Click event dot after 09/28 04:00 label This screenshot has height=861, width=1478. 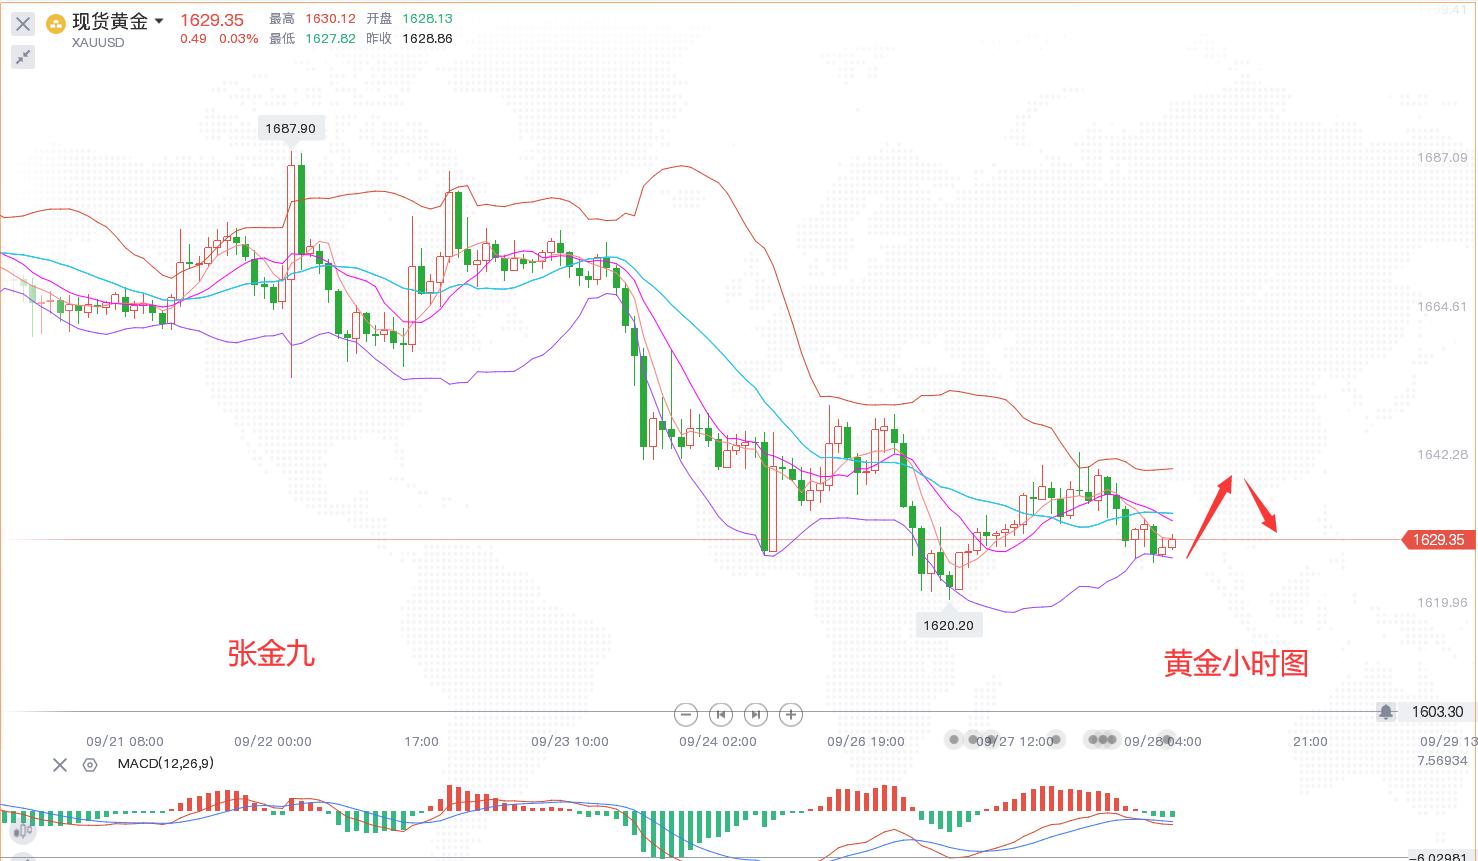(1166, 740)
